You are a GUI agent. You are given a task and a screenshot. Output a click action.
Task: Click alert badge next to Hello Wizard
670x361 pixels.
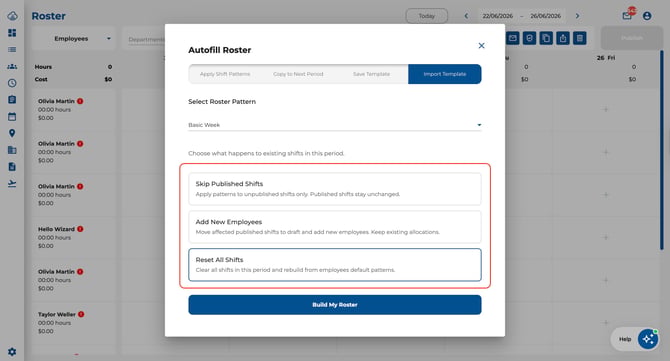(x=80, y=229)
